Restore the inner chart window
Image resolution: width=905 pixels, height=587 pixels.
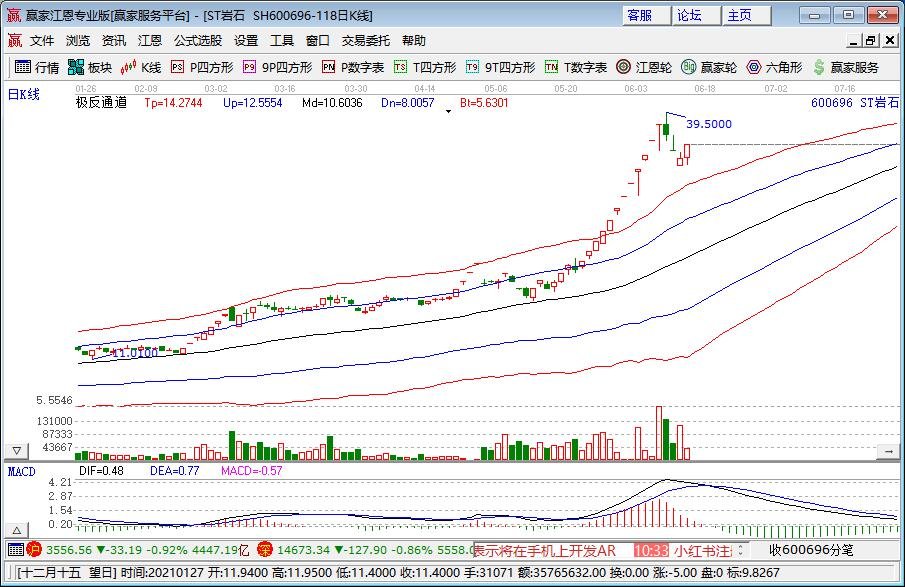point(870,40)
